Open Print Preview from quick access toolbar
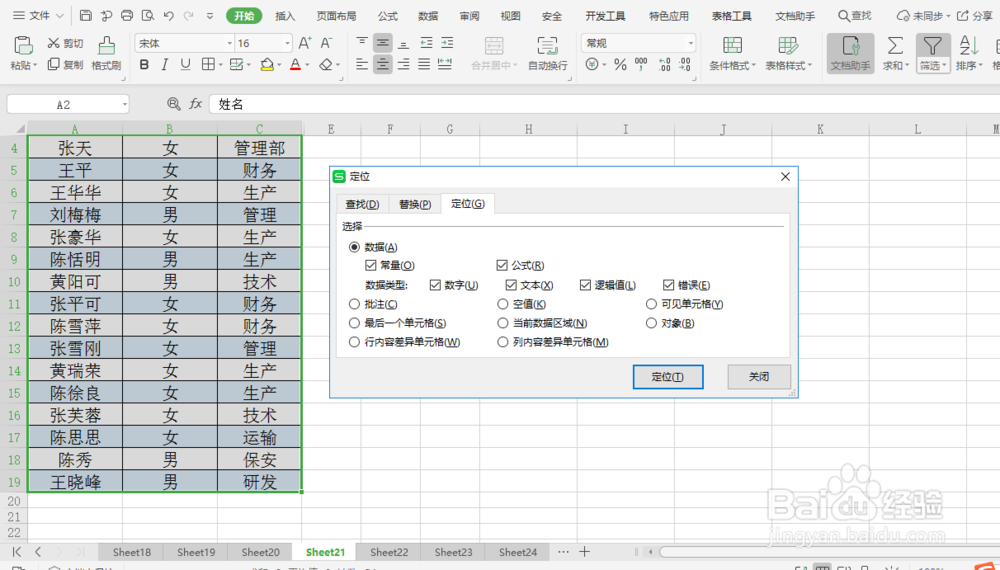This screenshot has width=1000, height=570. (x=148, y=16)
